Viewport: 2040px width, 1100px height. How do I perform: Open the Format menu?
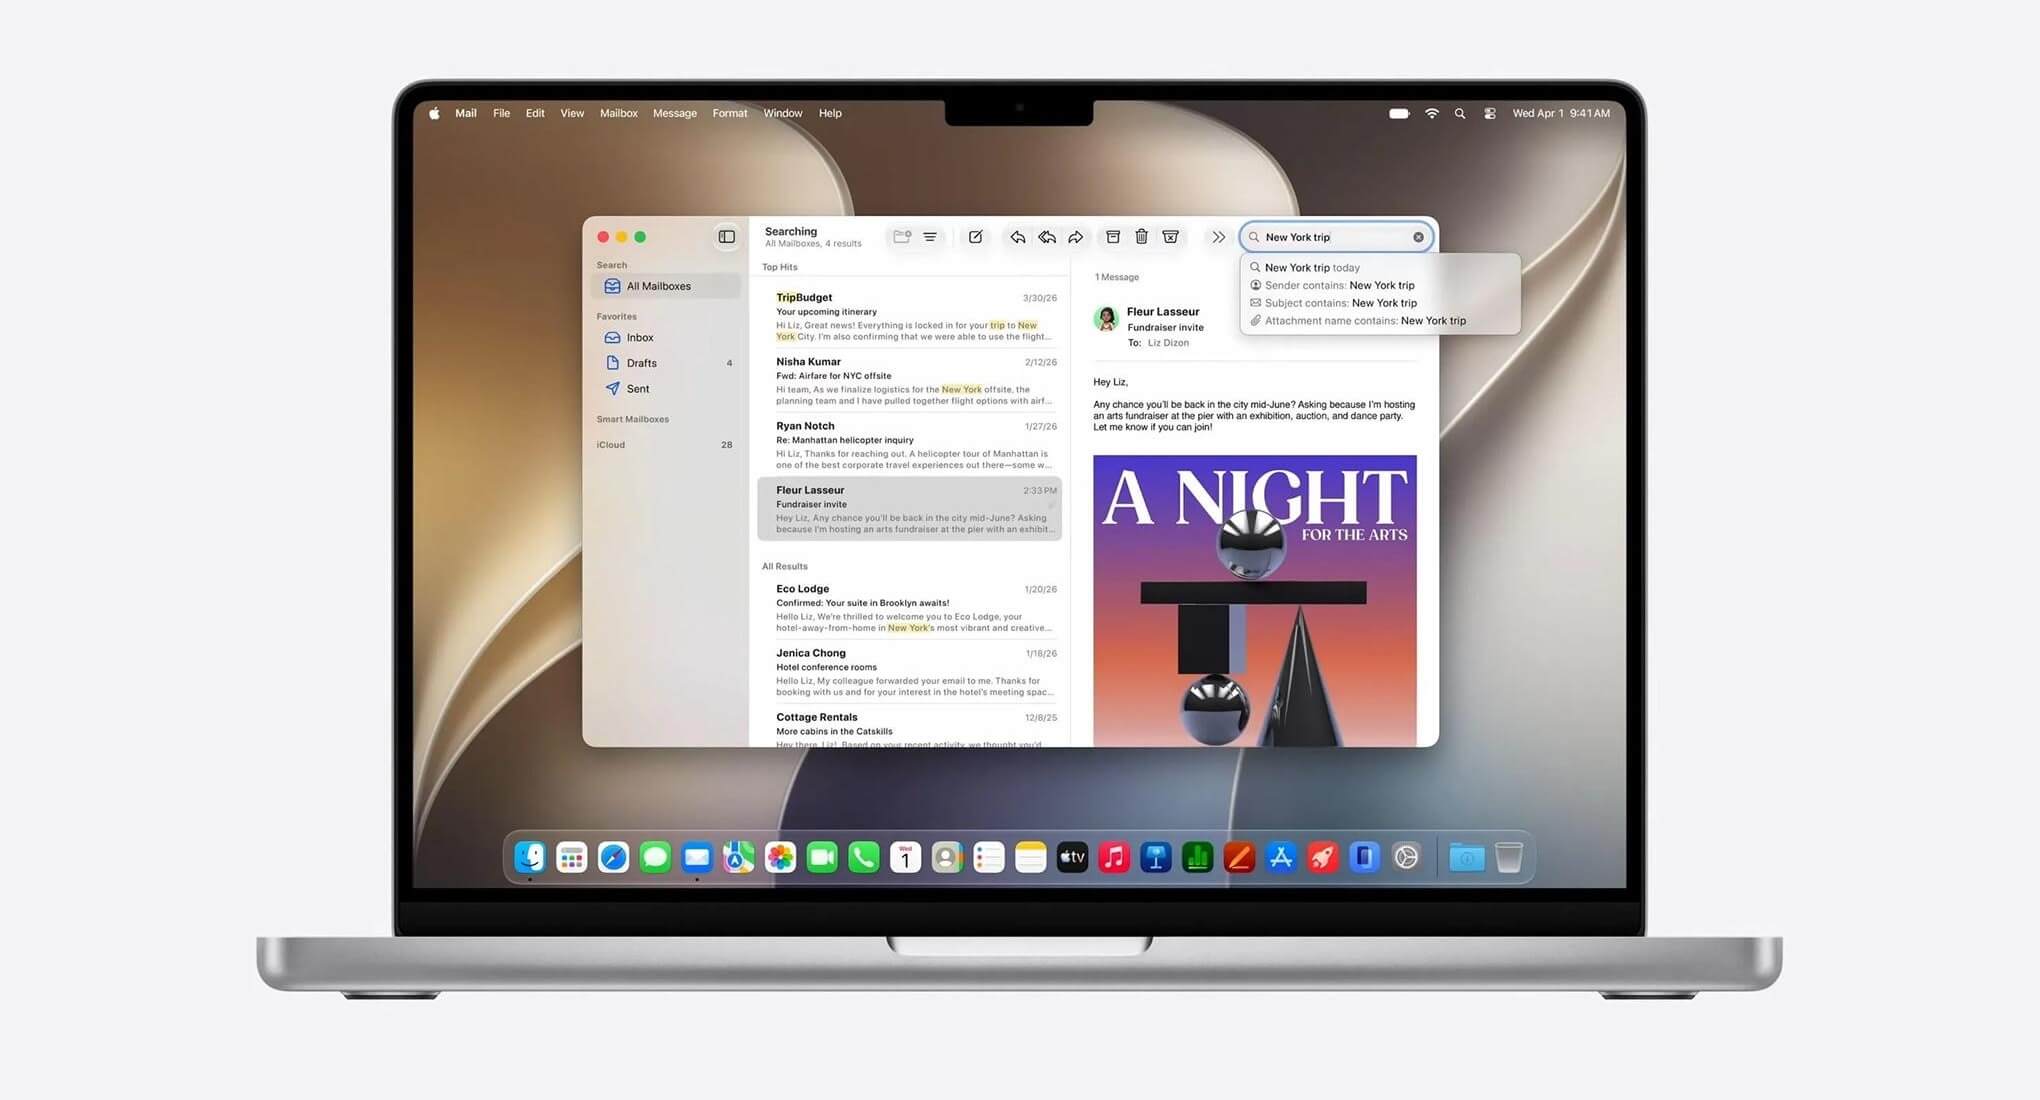[730, 113]
